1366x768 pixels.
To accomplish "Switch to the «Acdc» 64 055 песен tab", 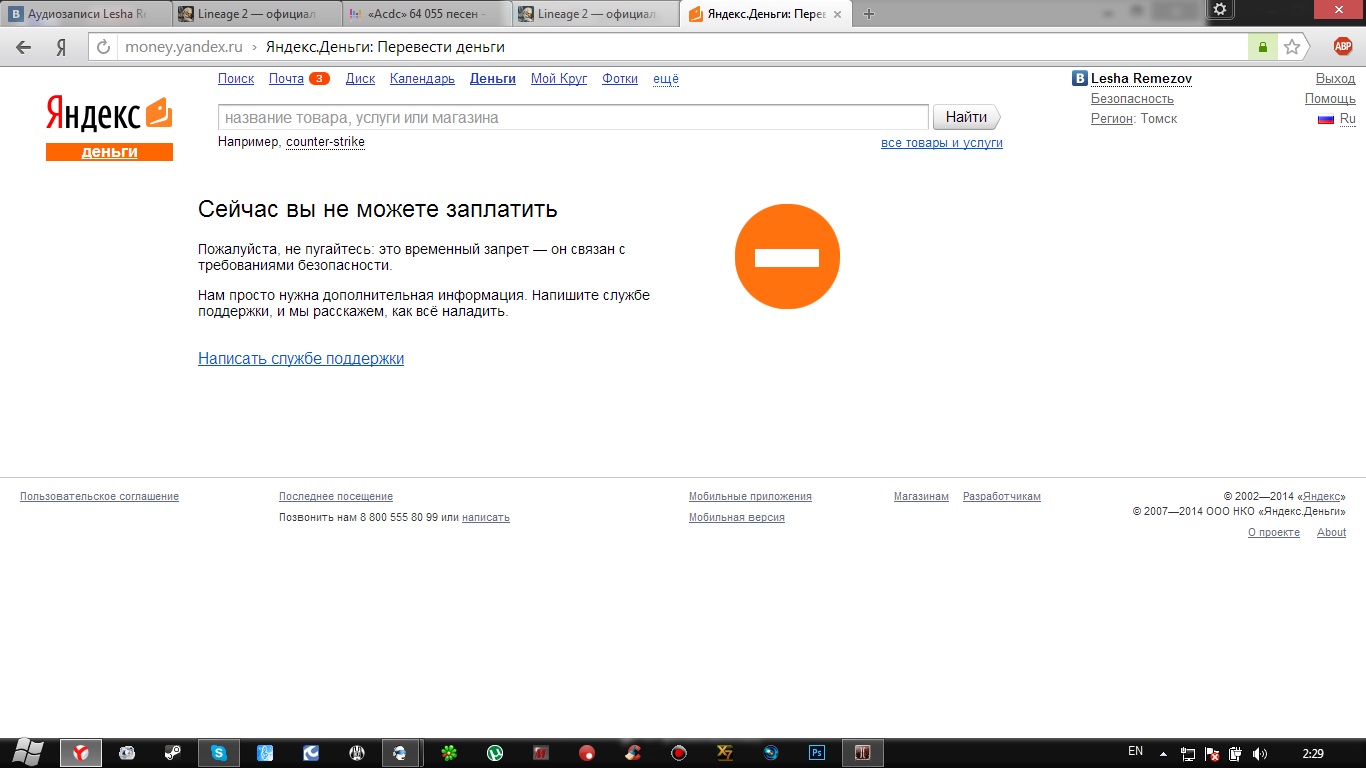I will click(x=426, y=15).
